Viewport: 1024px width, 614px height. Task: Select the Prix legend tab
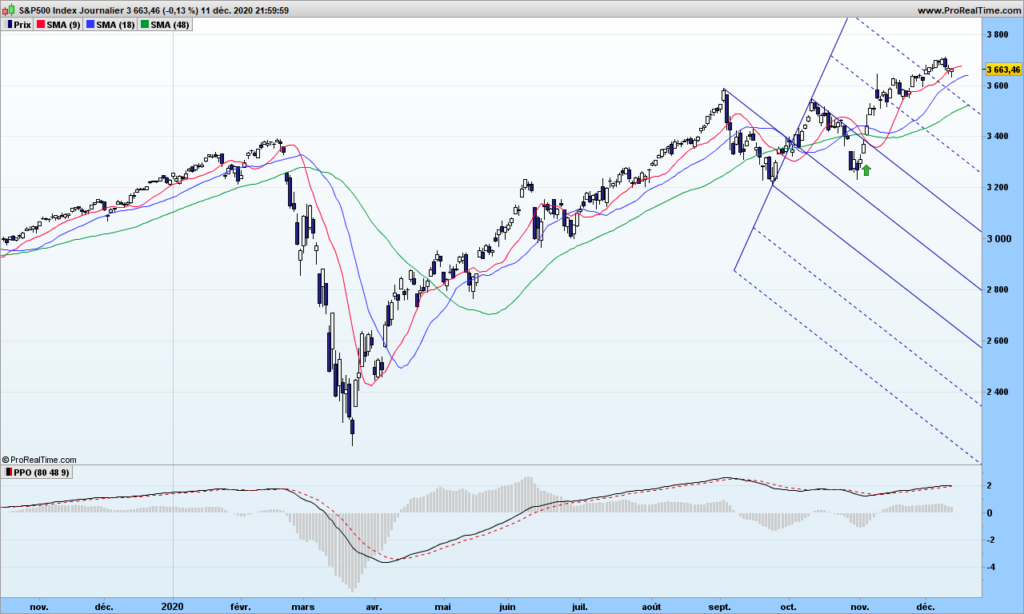(x=18, y=25)
